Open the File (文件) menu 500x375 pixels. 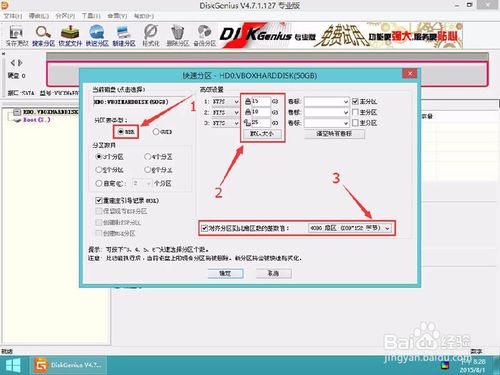point(12,16)
